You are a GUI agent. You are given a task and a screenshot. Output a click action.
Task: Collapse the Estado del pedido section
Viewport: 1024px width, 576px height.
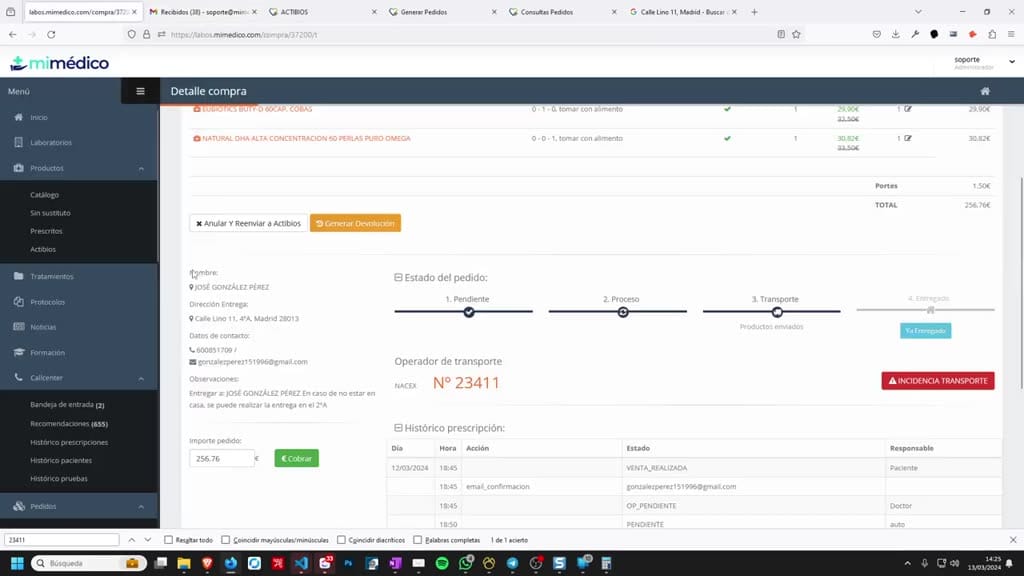point(398,278)
